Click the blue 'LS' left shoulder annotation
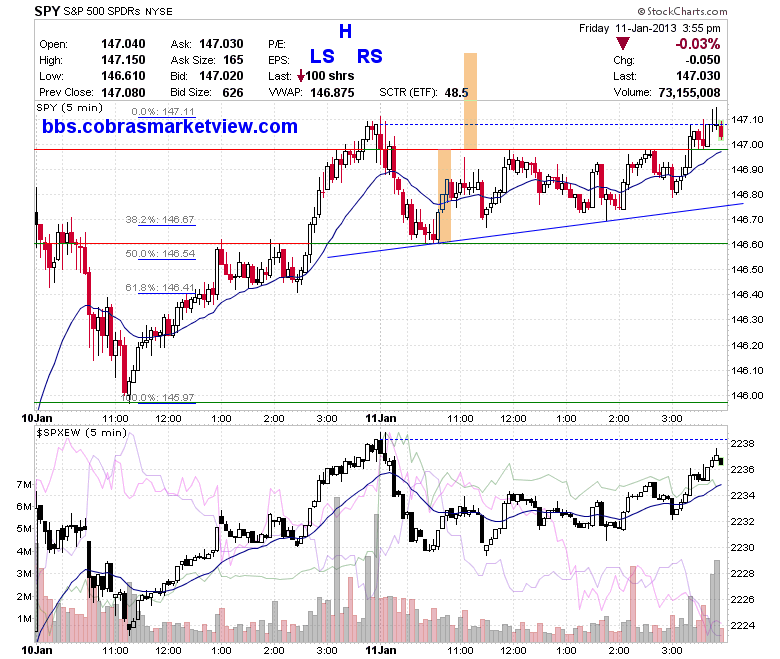This screenshot has width=780, height=659. 322,56
